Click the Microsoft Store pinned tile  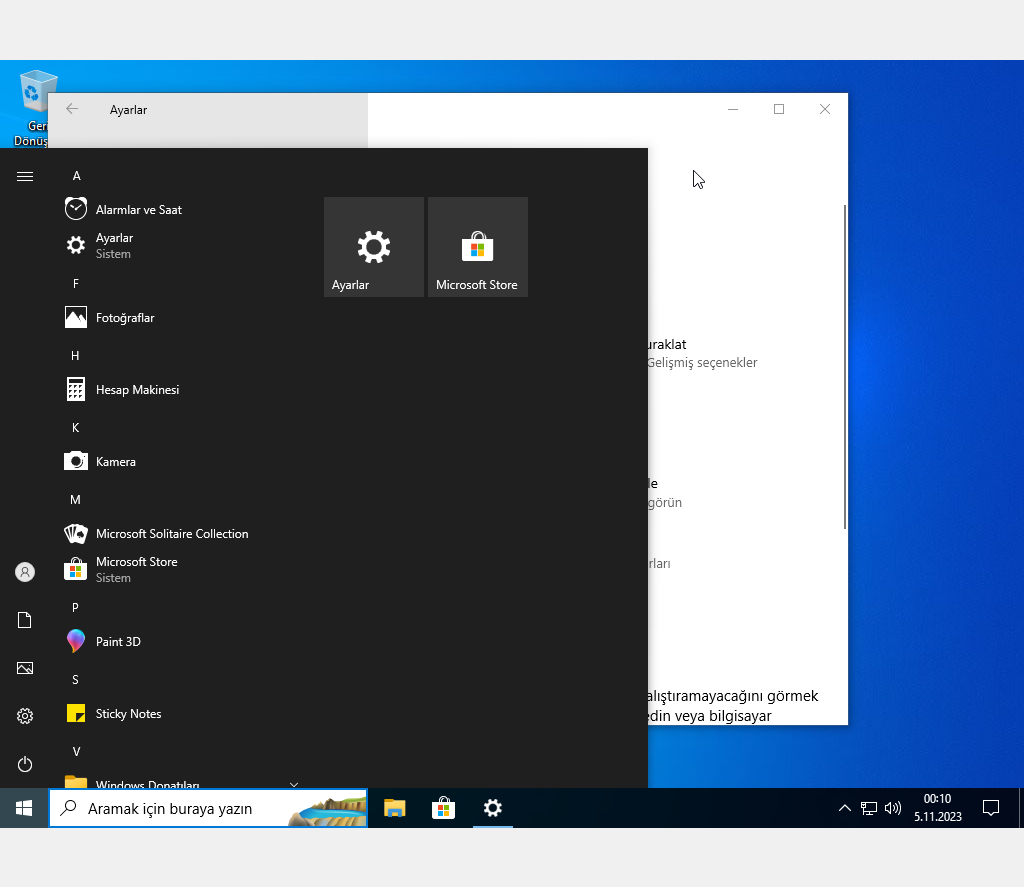[477, 247]
